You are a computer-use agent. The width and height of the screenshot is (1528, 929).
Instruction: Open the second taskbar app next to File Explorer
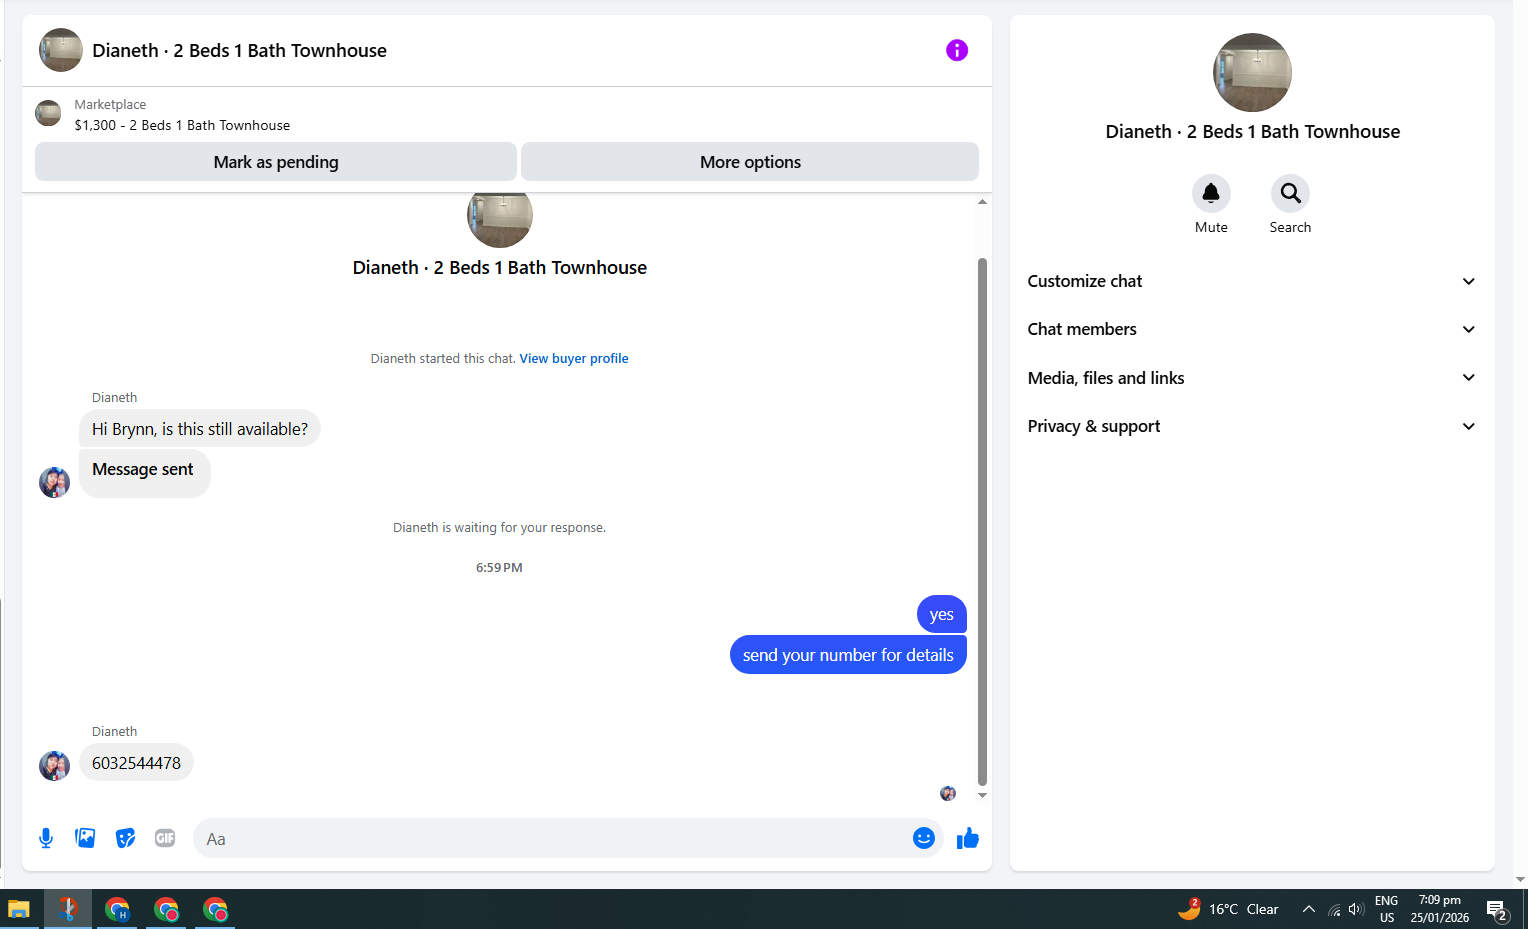[68, 910]
